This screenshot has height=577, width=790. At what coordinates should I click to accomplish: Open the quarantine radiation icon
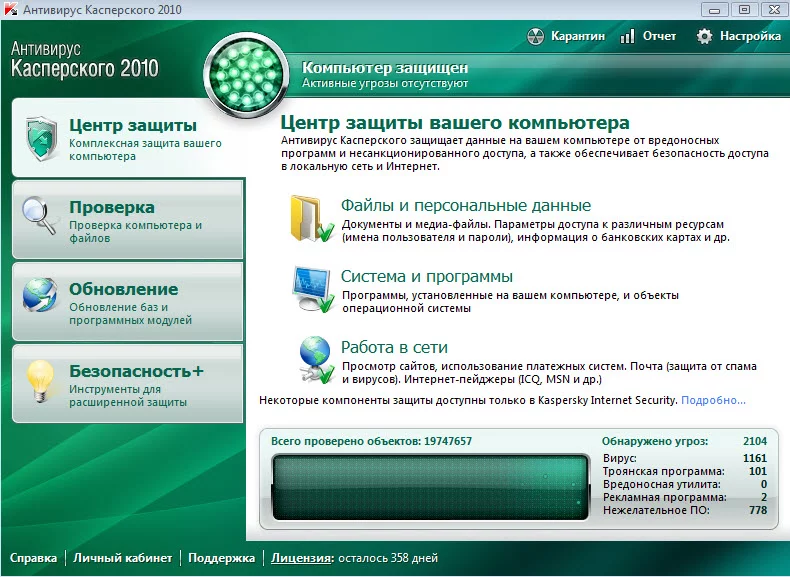tap(536, 36)
